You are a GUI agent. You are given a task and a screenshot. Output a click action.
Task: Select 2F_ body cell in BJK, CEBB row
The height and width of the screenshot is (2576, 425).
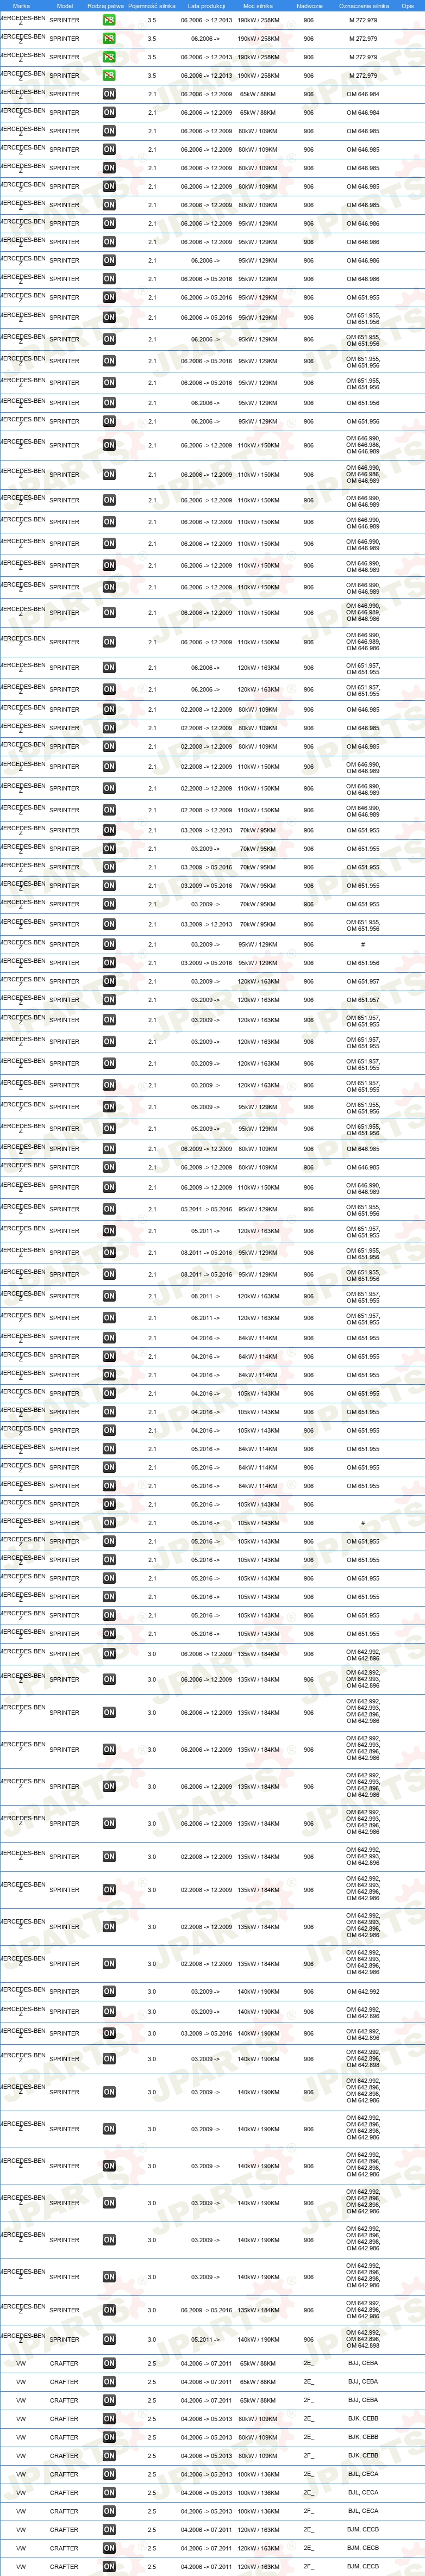tap(308, 2455)
